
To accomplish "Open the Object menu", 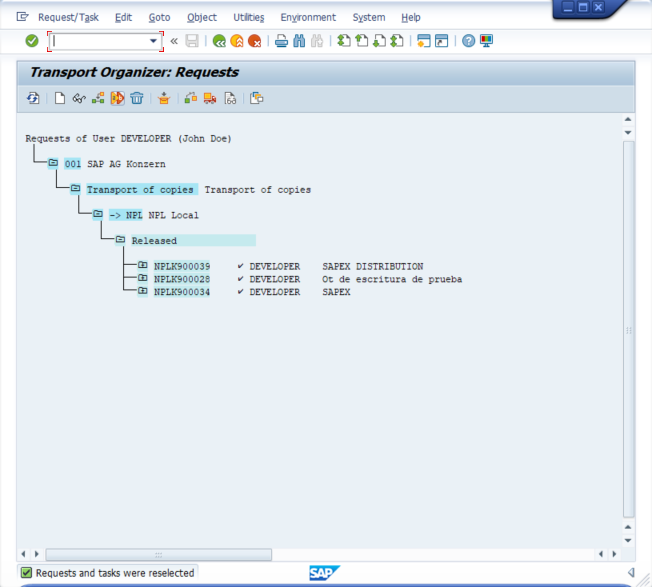I will (202, 17).
